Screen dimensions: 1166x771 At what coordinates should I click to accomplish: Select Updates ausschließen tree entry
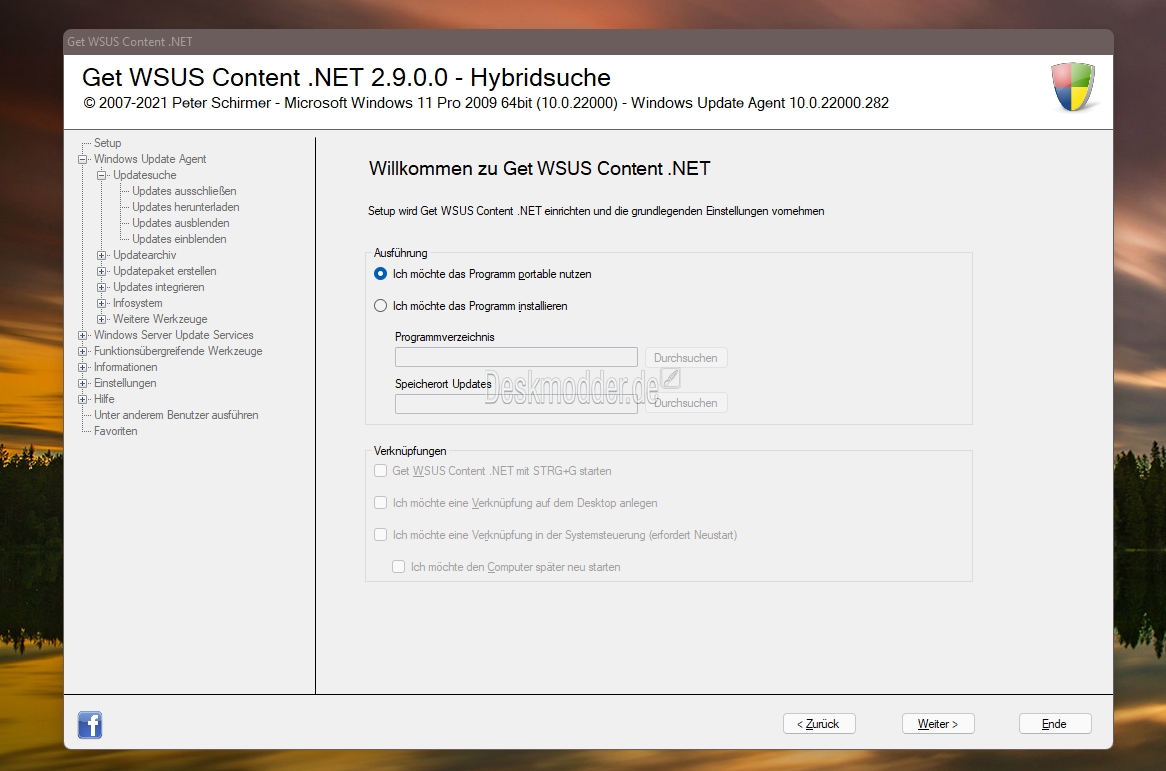pos(184,191)
